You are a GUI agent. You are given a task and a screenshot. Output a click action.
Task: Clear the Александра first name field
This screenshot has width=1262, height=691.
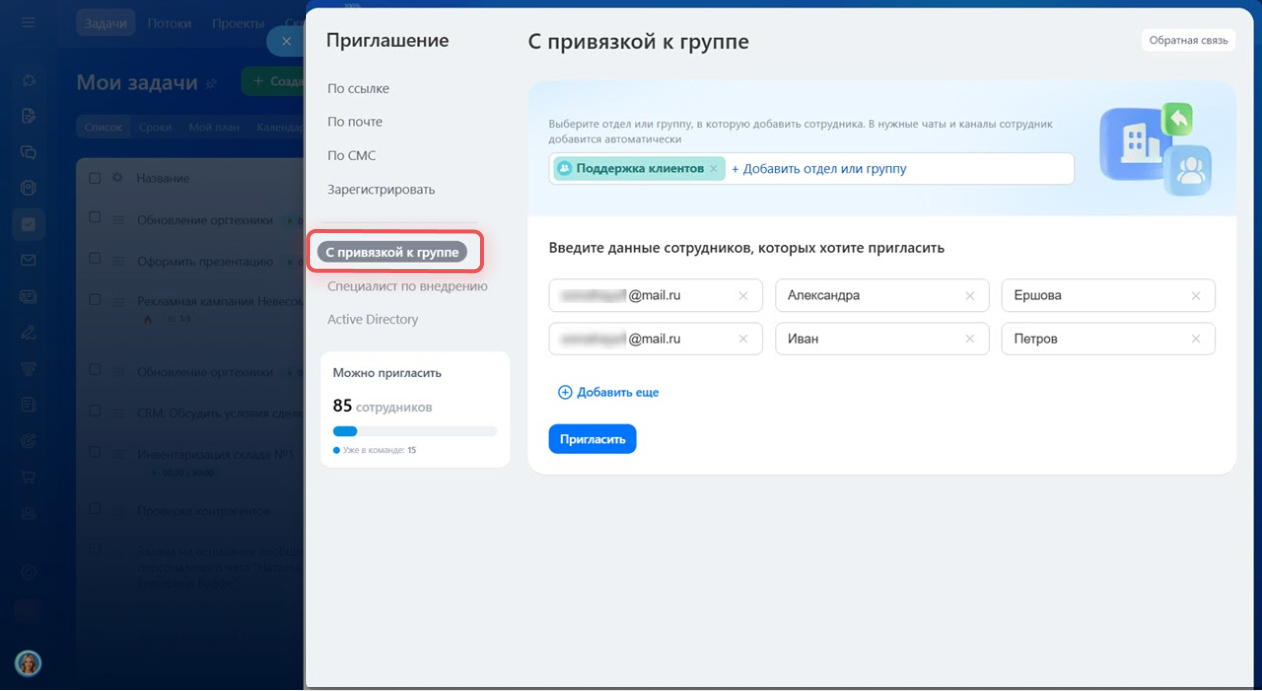(x=969, y=296)
